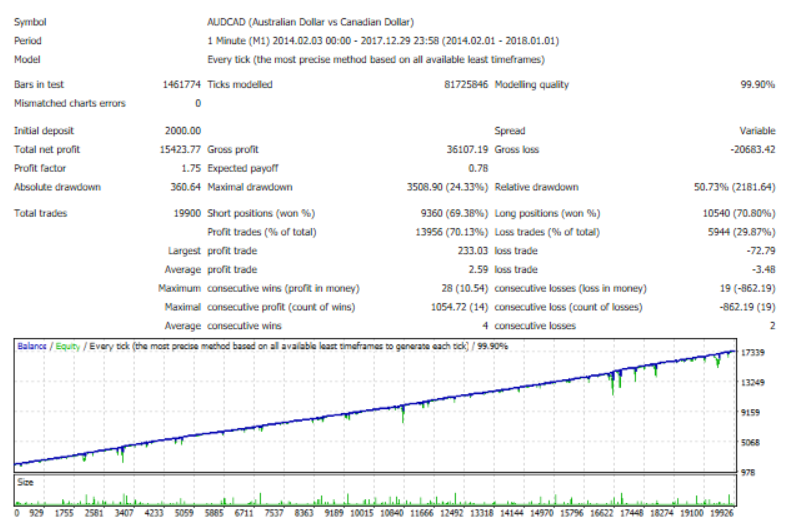This screenshot has width=793, height=523.
Task: Click the 10015 marker on x-axis
Action: click(x=362, y=513)
